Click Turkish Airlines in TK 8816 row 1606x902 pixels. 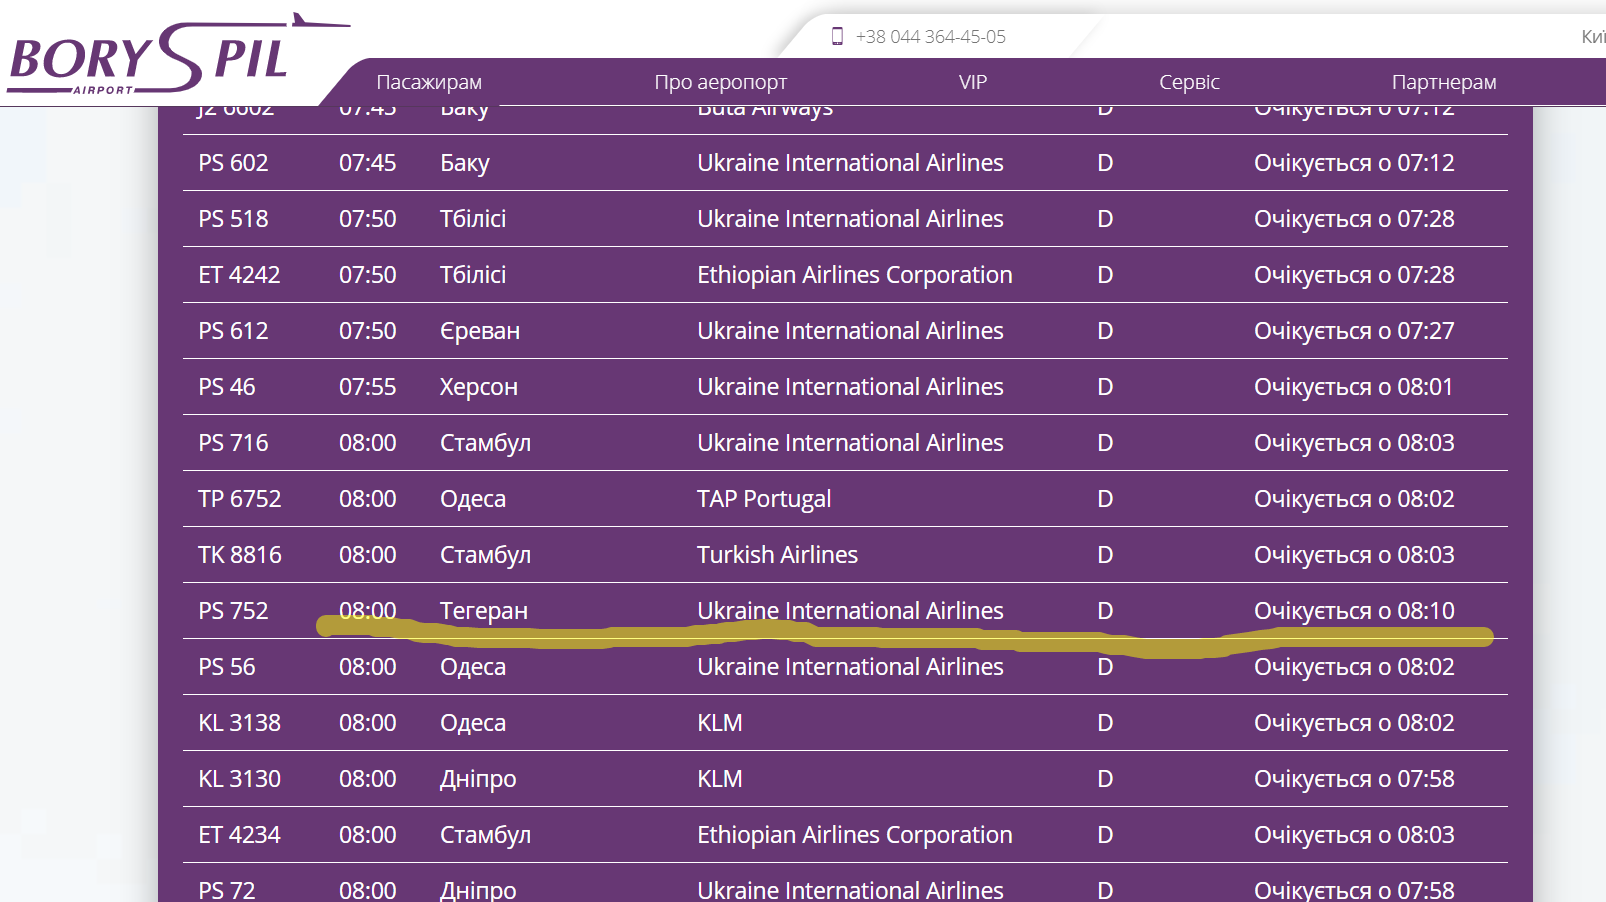(777, 555)
